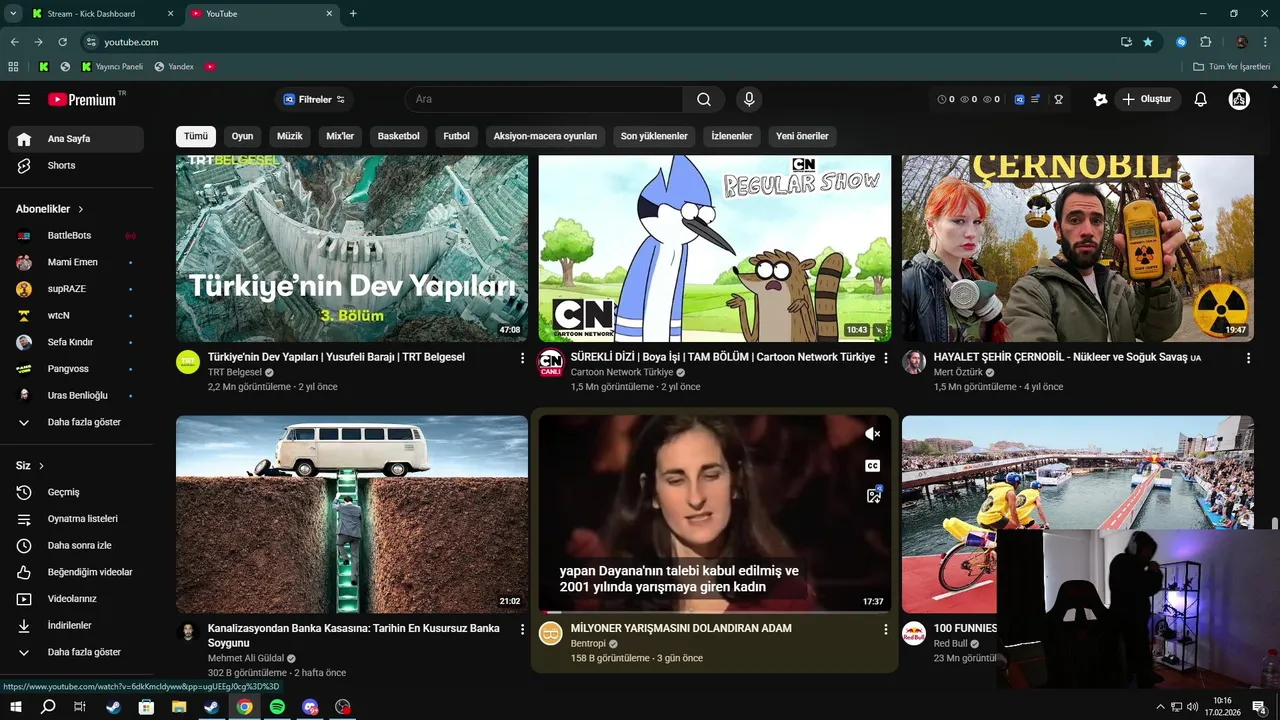
Task: Select the Yeni öneriler chip
Action: click(802, 136)
